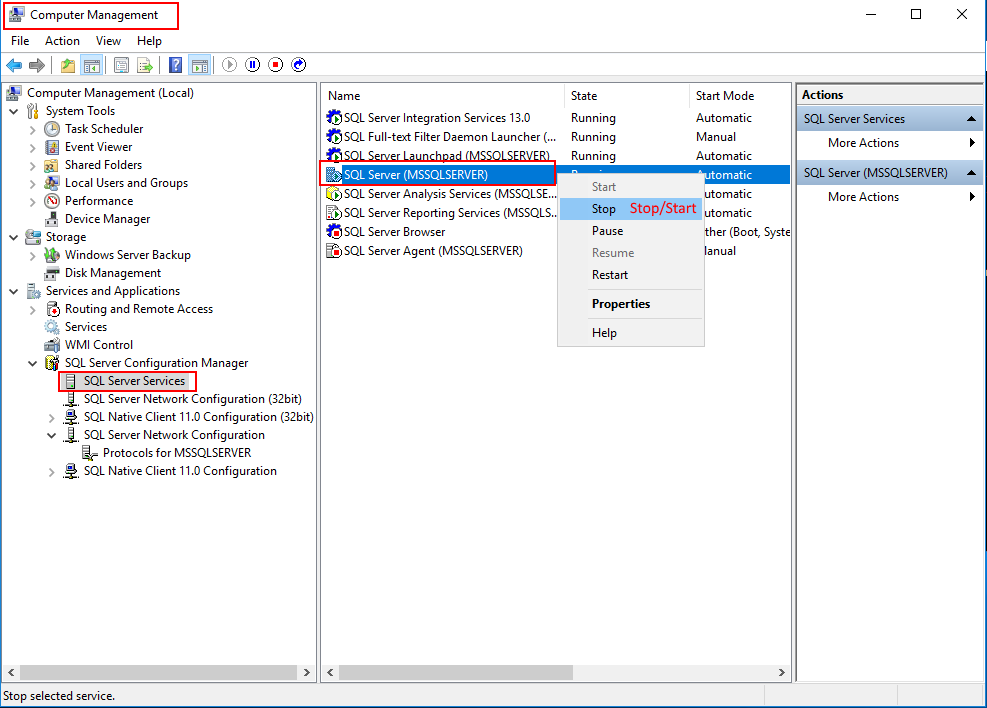Image resolution: width=987 pixels, height=708 pixels.
Task: Sort by the Start Mode column header
Action: 740,96
